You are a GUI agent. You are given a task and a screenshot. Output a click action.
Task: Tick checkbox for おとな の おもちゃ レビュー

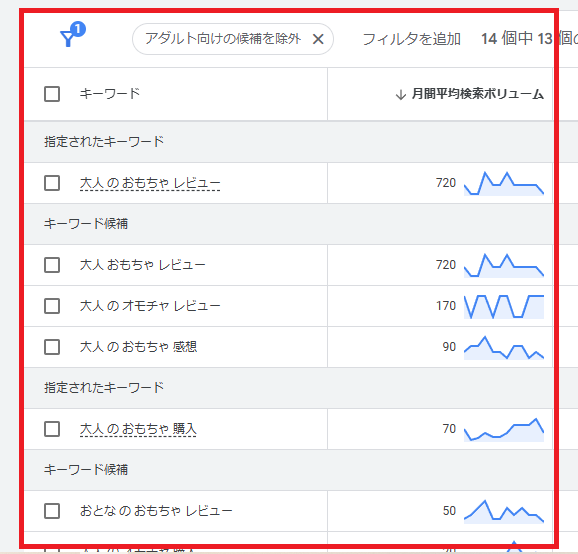pyautogui.click(x=52, y=511)
